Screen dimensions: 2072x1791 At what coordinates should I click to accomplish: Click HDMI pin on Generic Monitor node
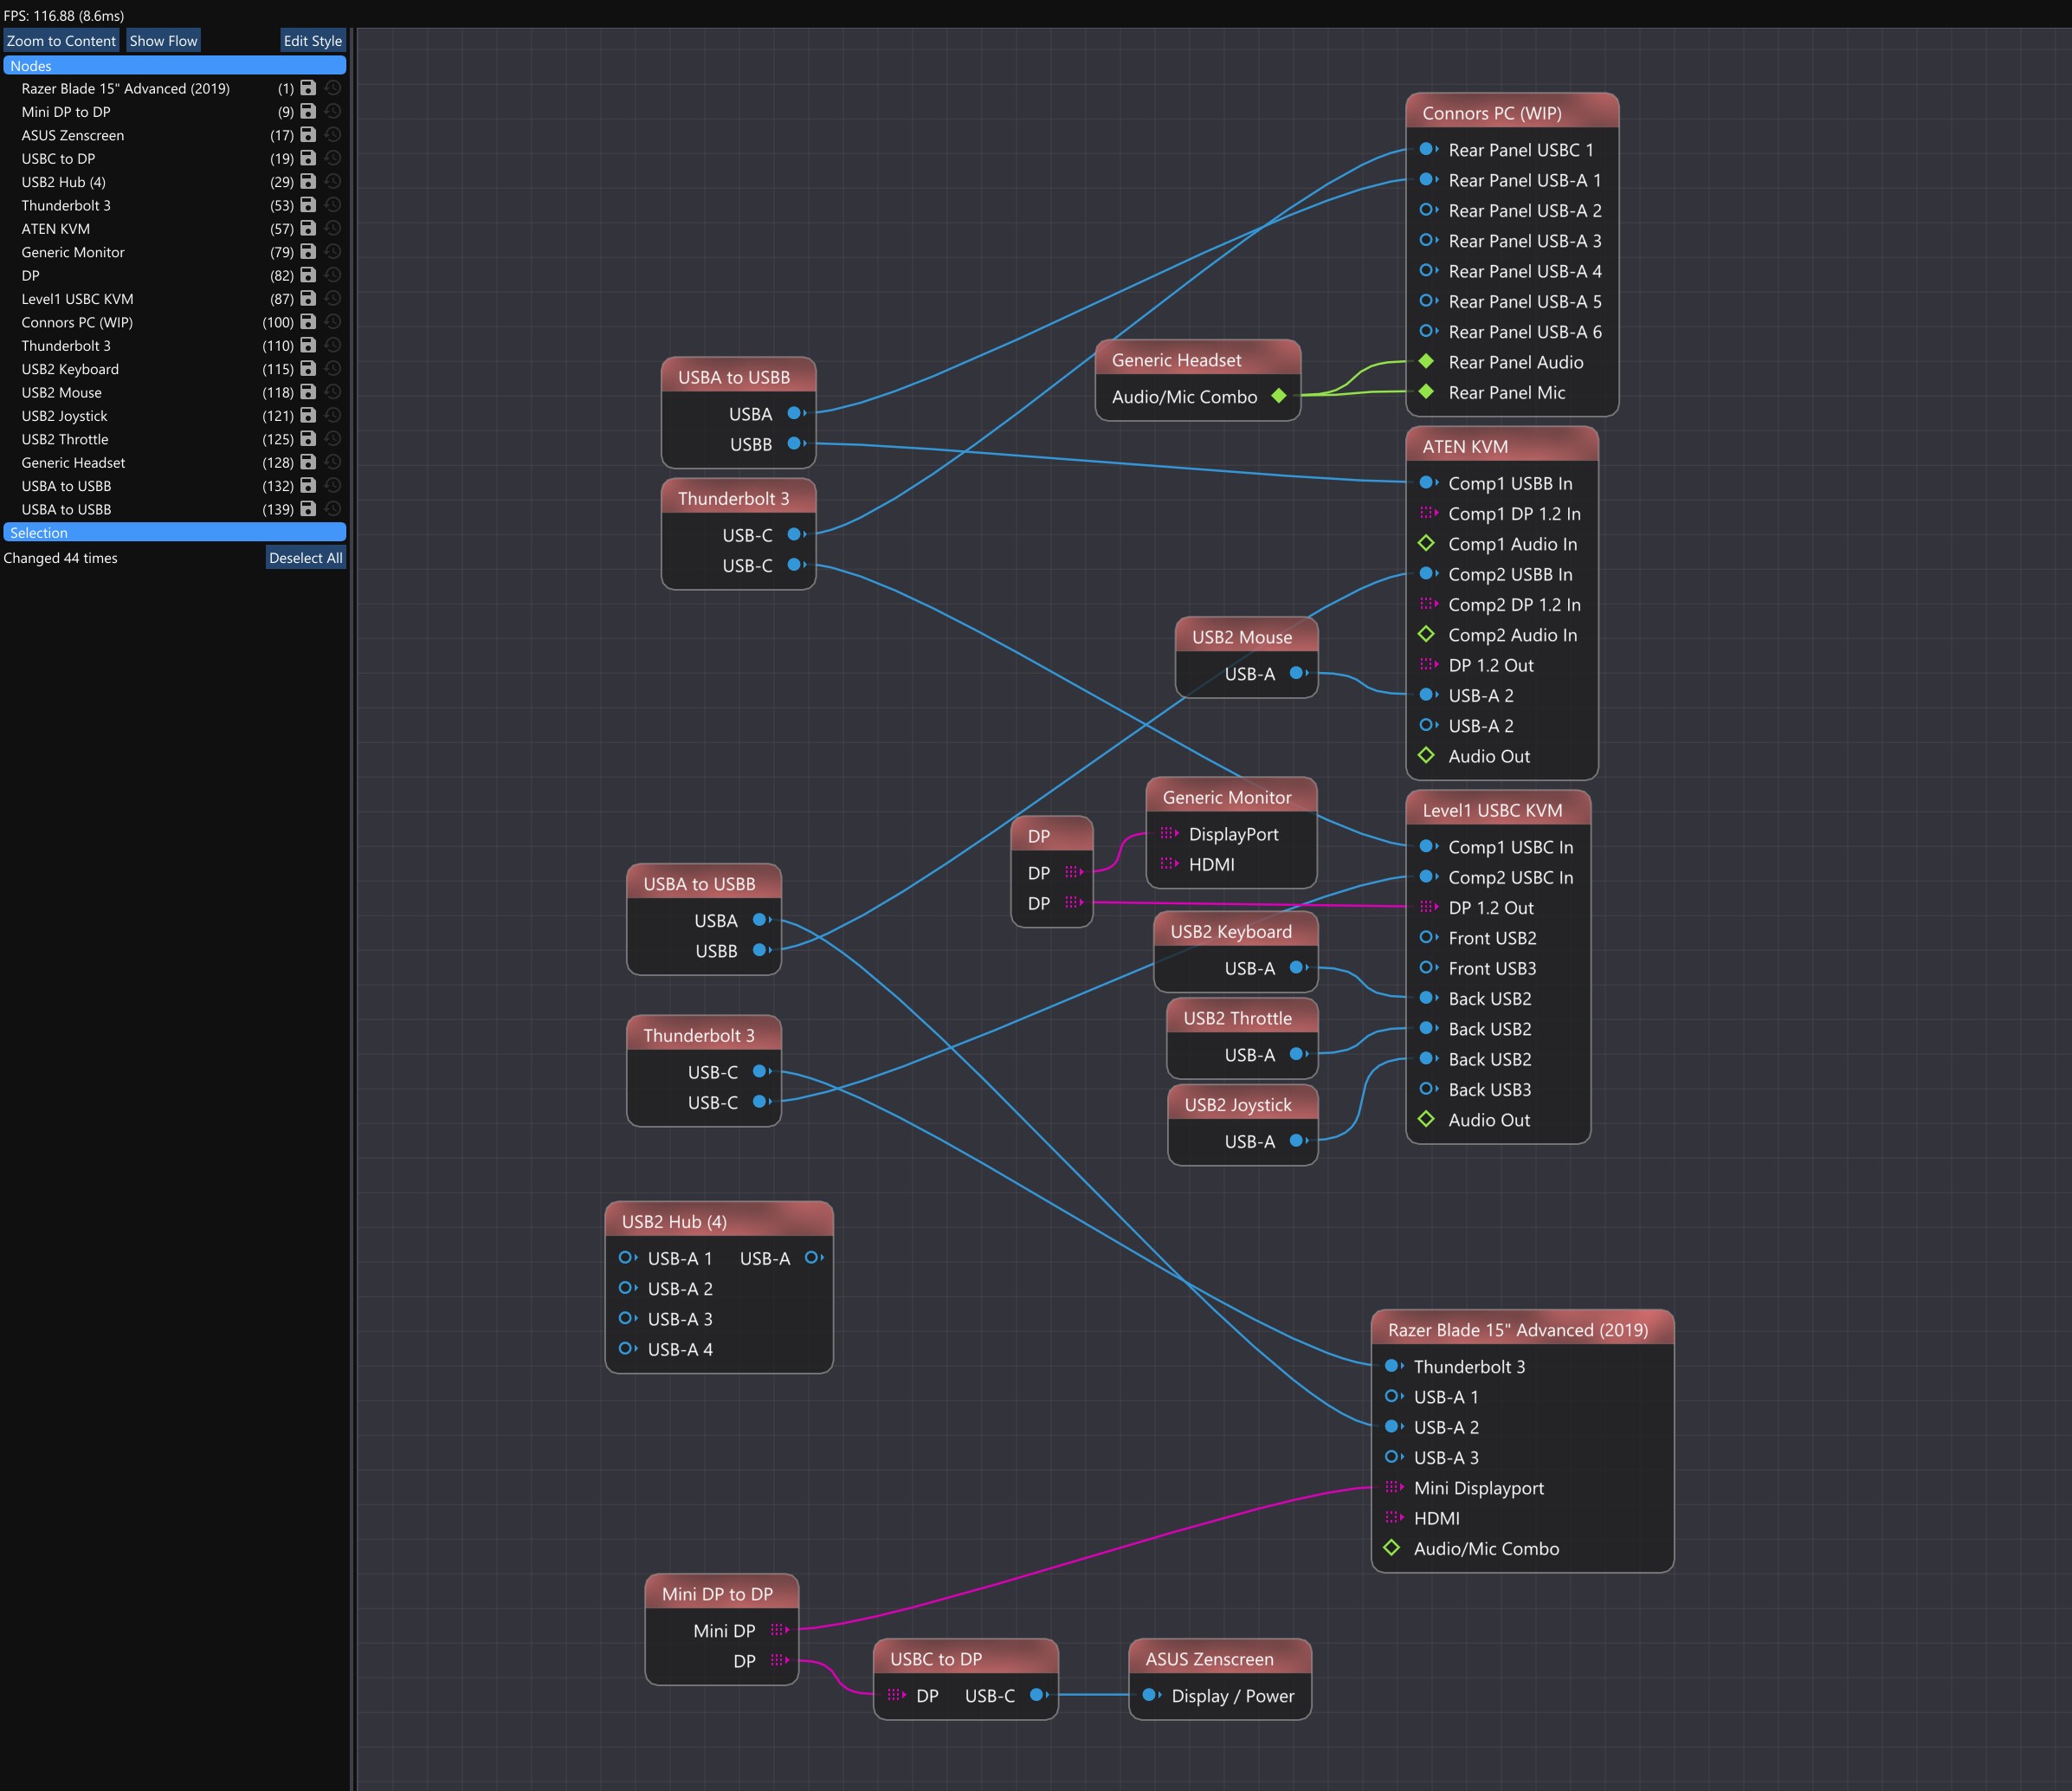(1169, 863)
